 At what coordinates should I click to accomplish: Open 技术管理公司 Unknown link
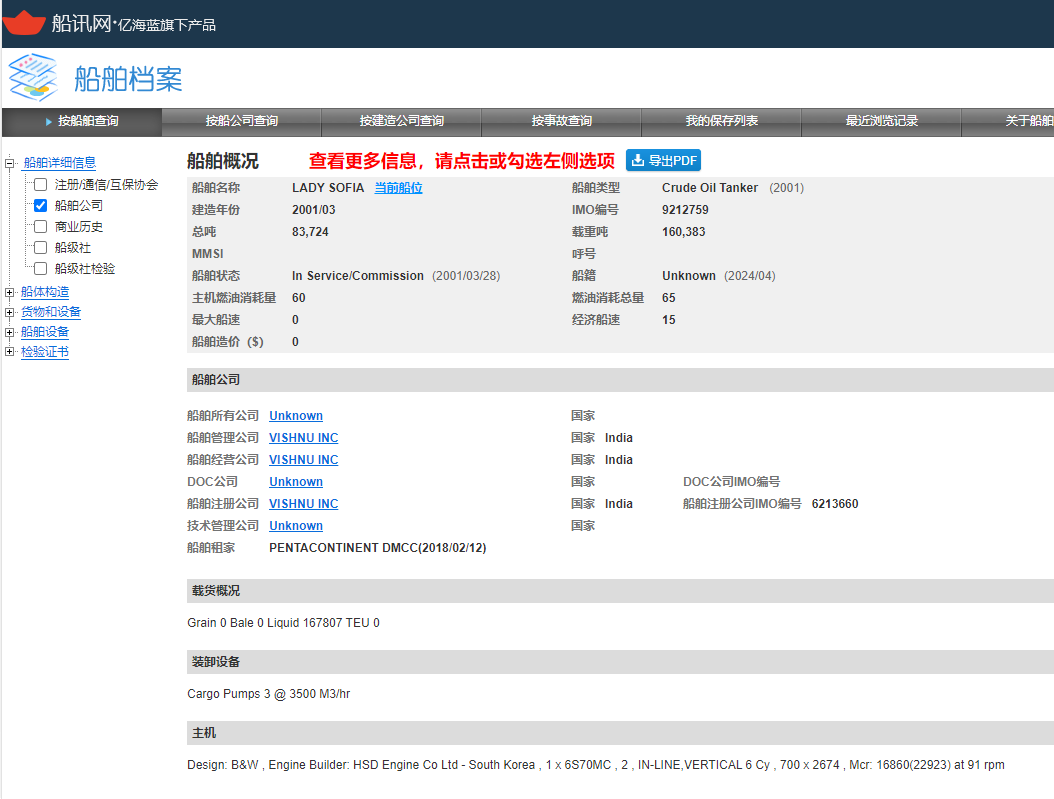click(x=296, y=525)
